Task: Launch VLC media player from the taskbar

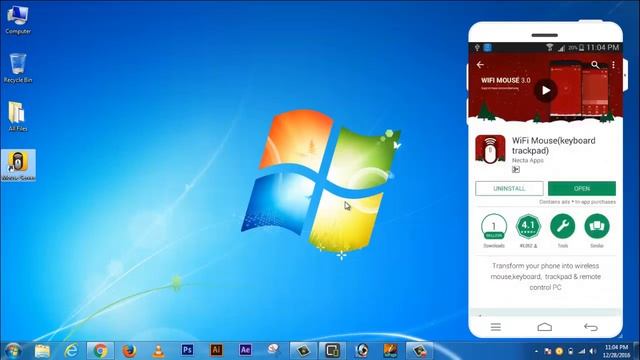Action: tap(158, 351)
